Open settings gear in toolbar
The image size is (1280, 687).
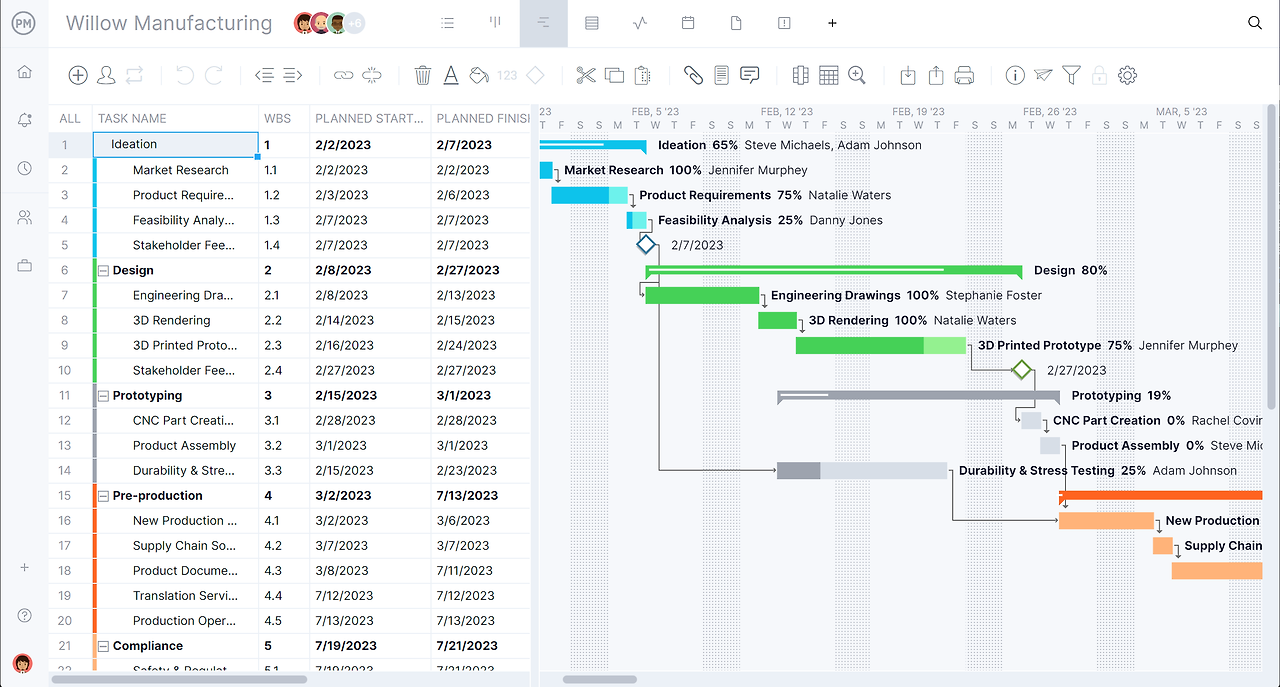[1128, 75]
